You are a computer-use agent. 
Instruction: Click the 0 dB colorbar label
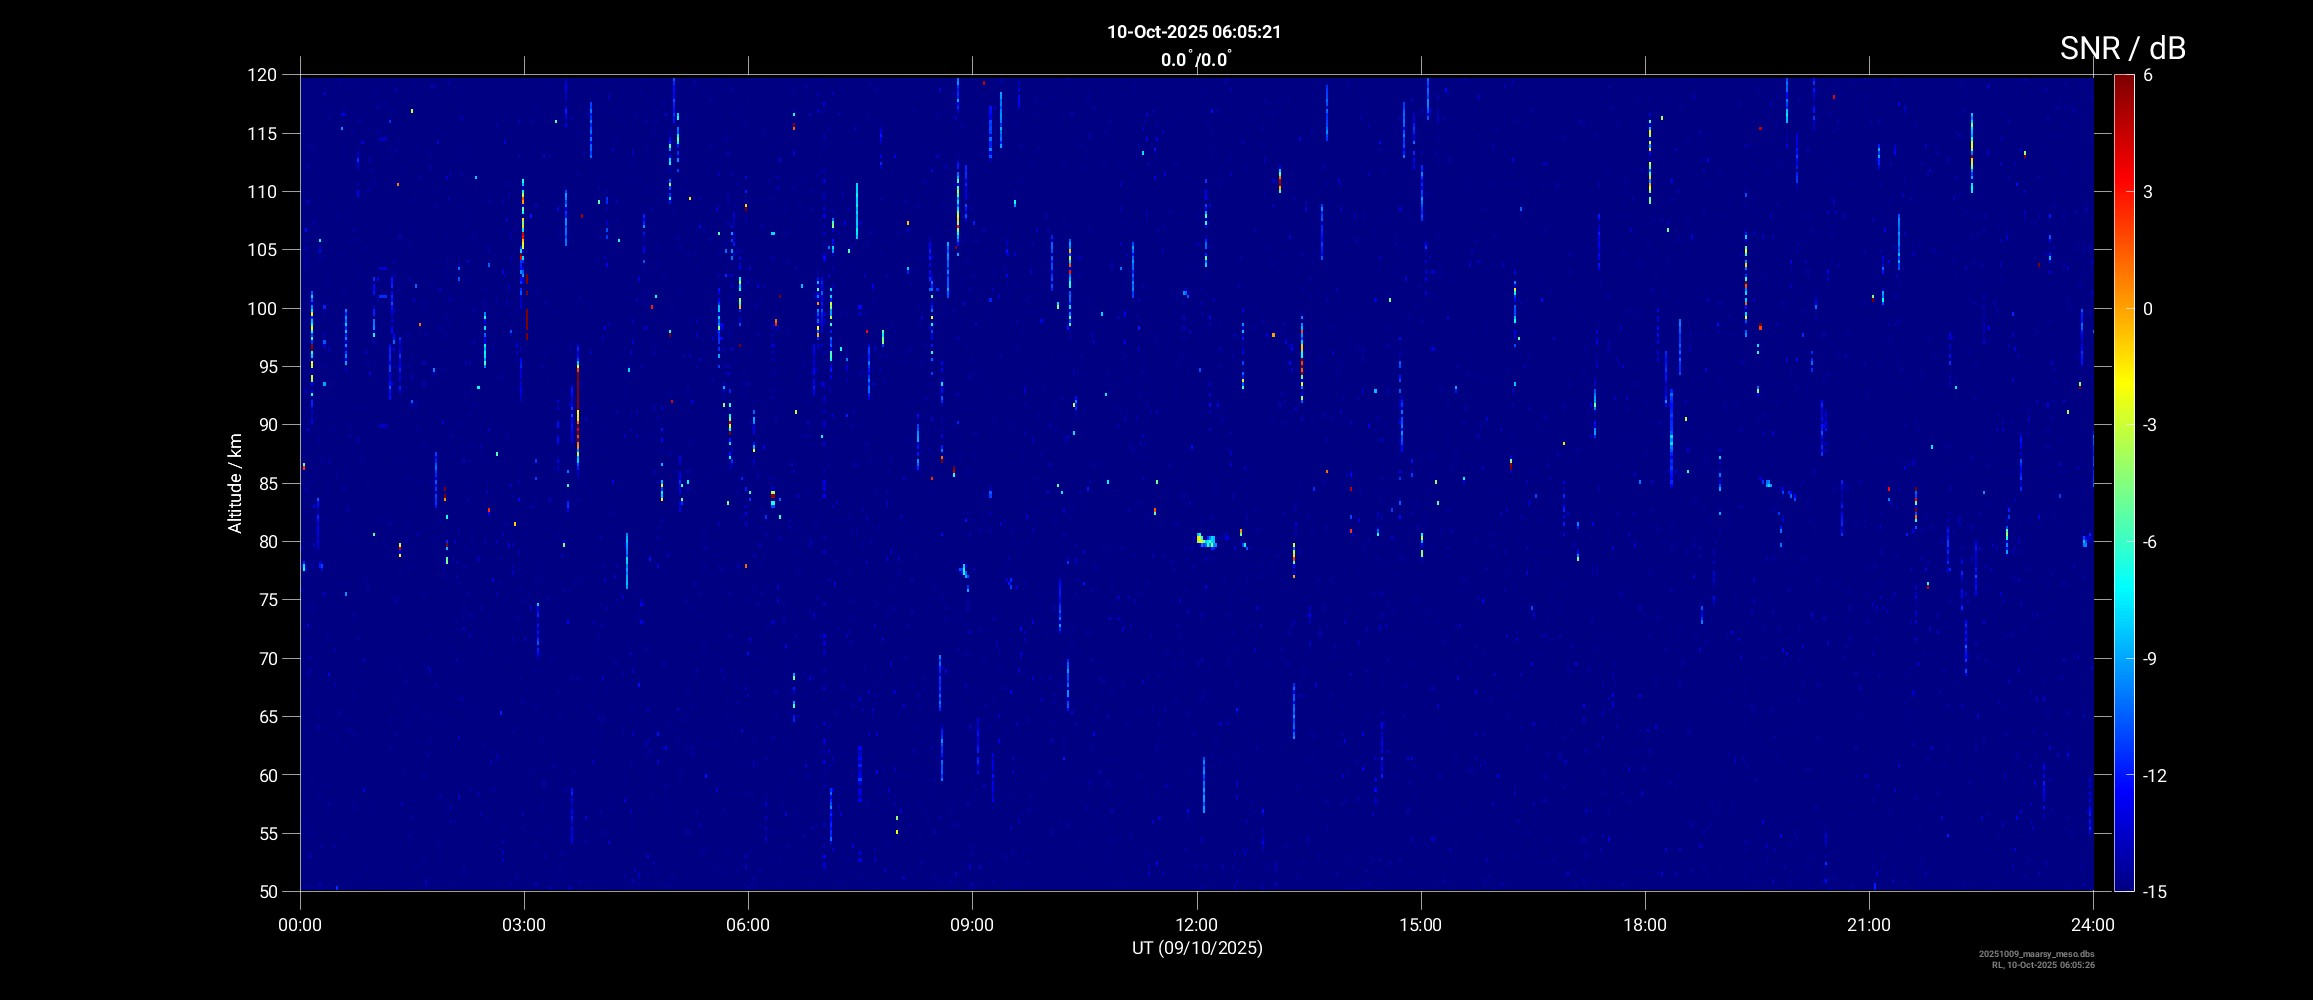tap(2148, 309)
